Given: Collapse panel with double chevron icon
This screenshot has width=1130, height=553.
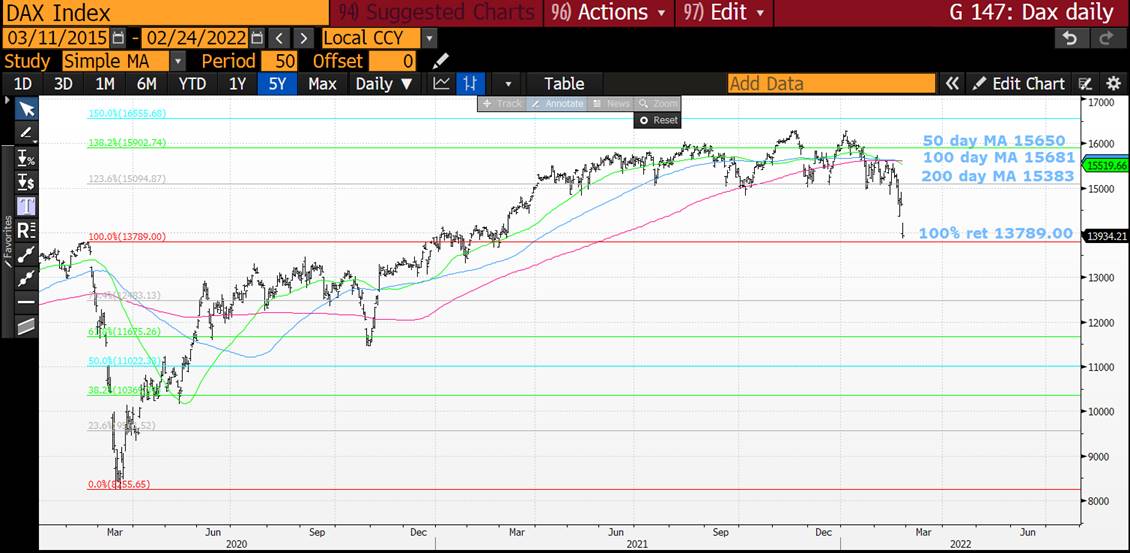Looking at the screenshot, I should point(952,84).
